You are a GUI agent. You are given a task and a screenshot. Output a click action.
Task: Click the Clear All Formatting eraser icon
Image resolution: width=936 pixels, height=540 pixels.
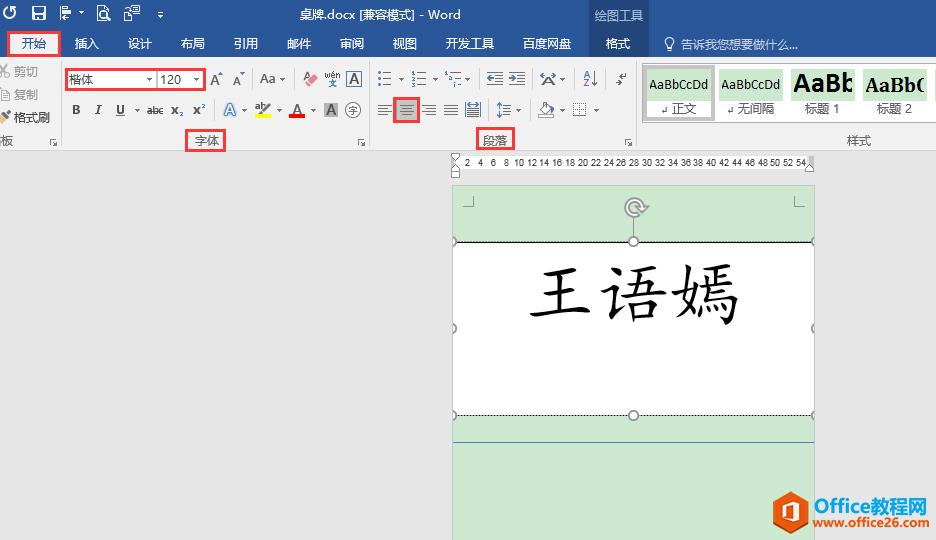[x=310, y=79]
